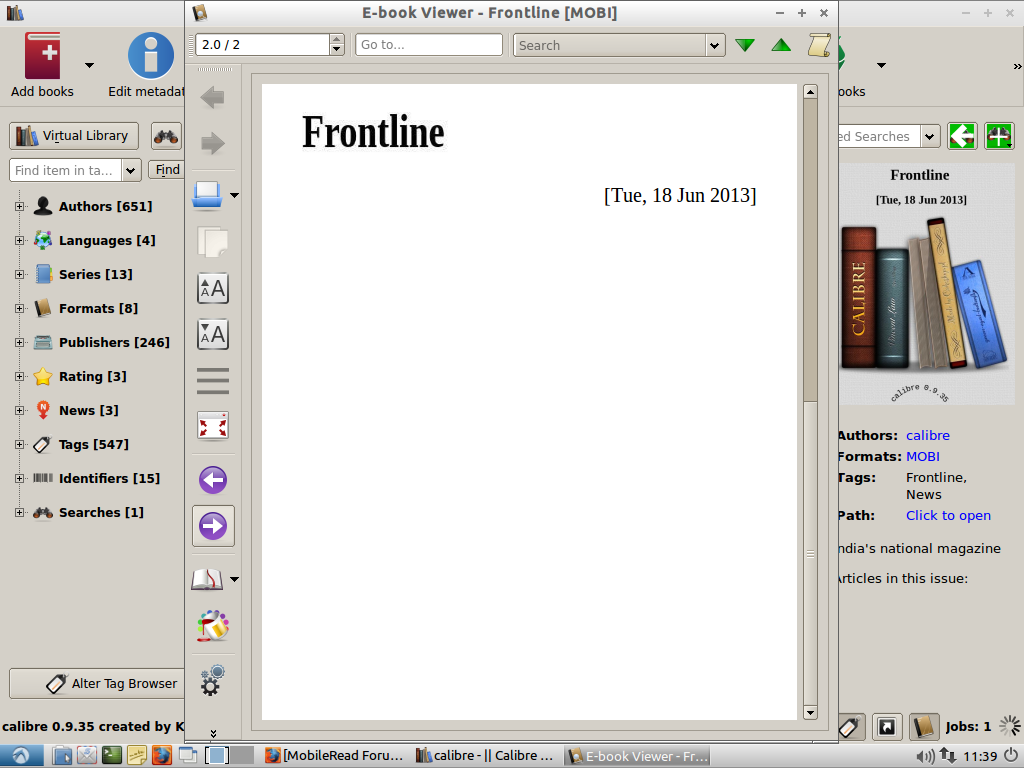
Task: Click the Alter Tag Browser button
Action: 98,684
